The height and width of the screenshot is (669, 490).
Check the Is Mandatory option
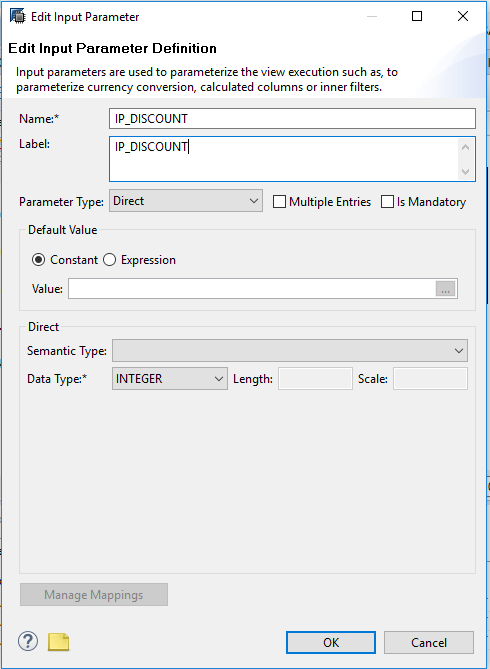387,201
